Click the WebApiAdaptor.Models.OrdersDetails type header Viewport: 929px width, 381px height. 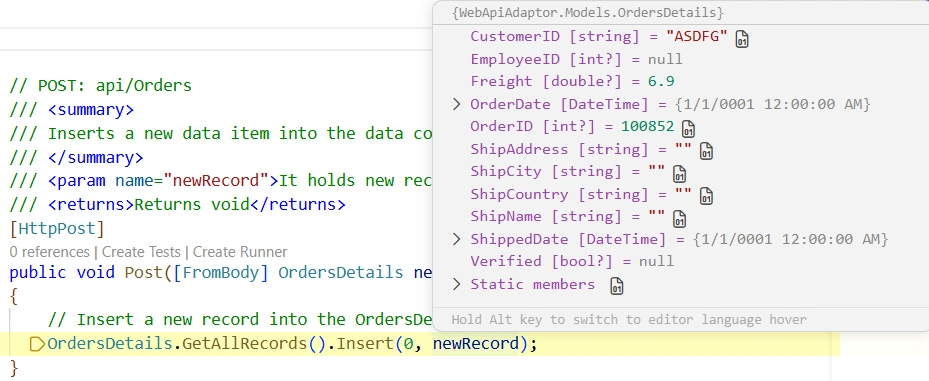[588, 13]
